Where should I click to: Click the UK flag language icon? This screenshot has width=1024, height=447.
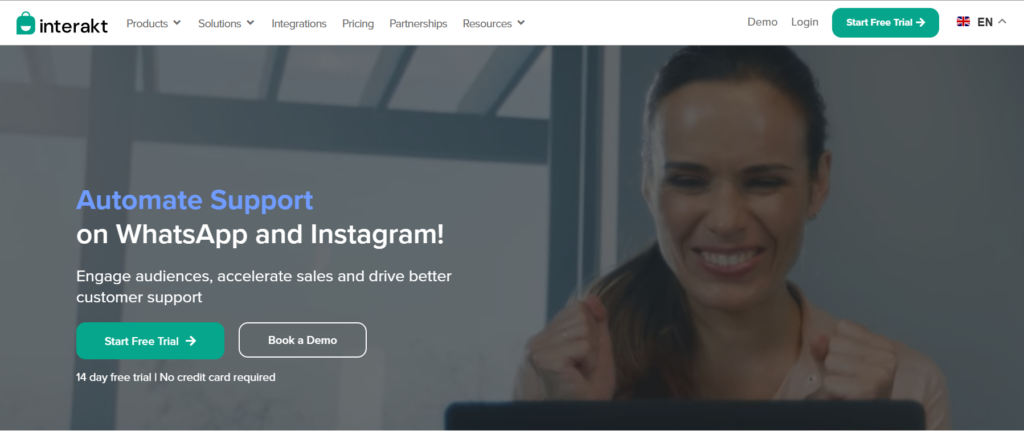(963, 22)
